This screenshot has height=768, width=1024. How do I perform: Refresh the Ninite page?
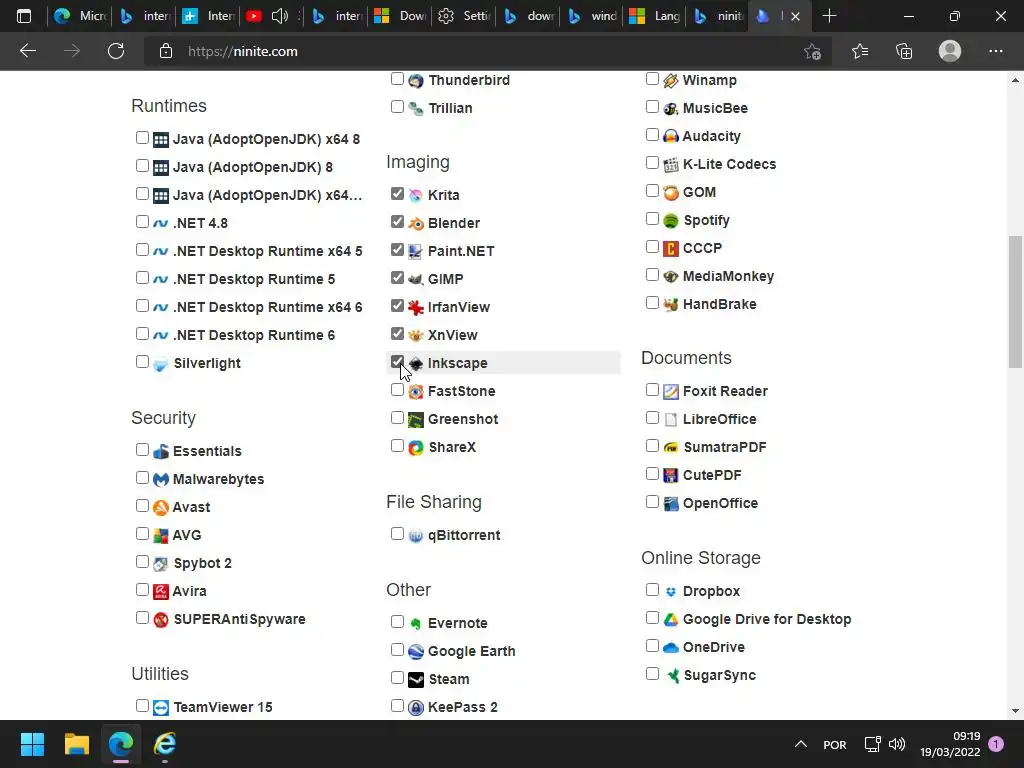click(x=116, y=51)
